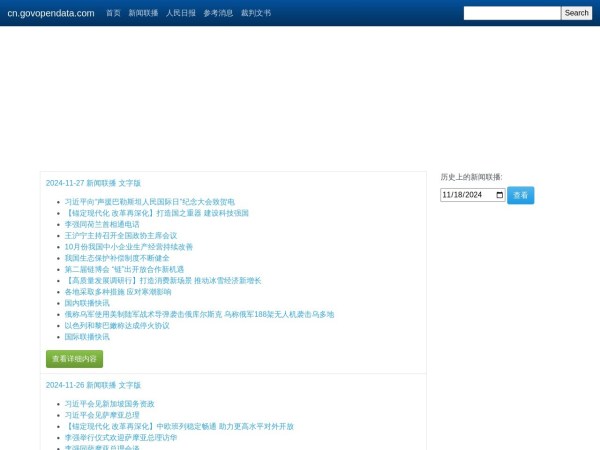
Task: Open the 2024-11-26 新闻联播 文字版 heading
Action: coord(93,385)
